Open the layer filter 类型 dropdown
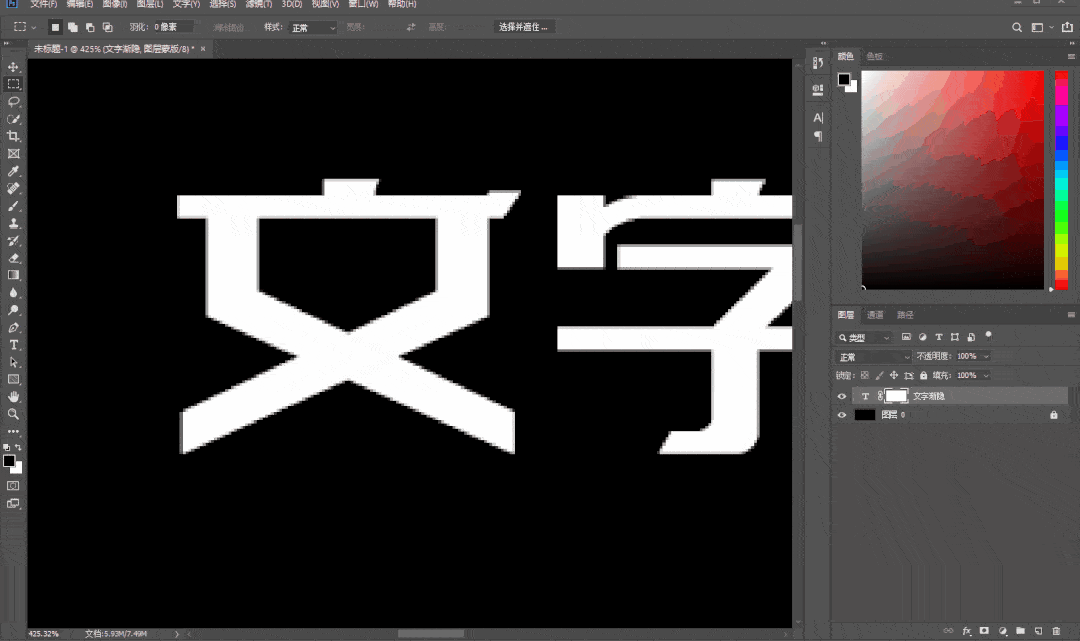The height and width of the screenshot is (641, 1080). (866, 338)
